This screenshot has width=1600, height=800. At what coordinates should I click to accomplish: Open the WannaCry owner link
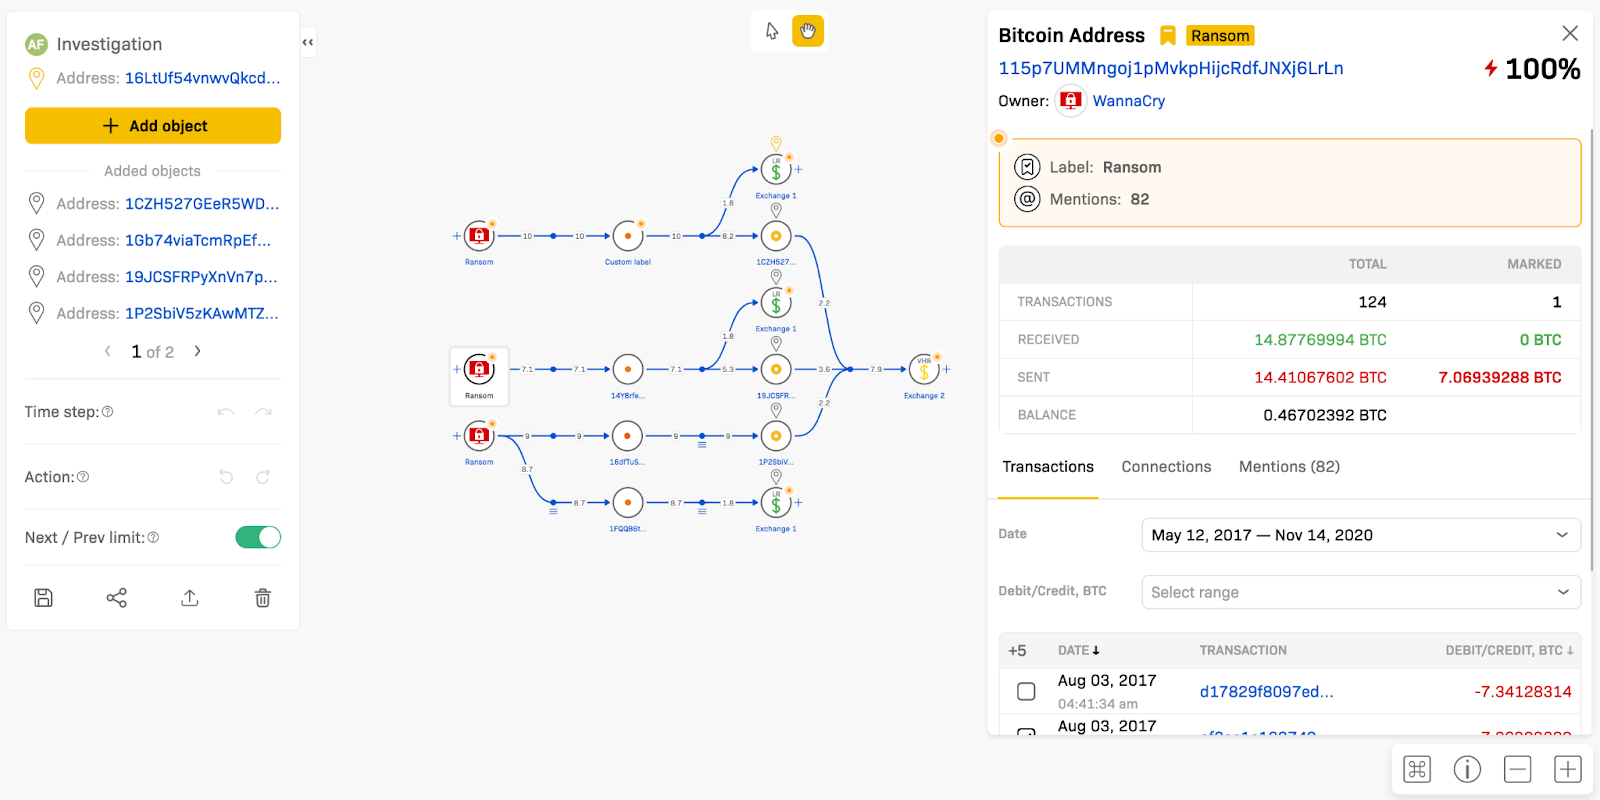(x=1128, y=101)
